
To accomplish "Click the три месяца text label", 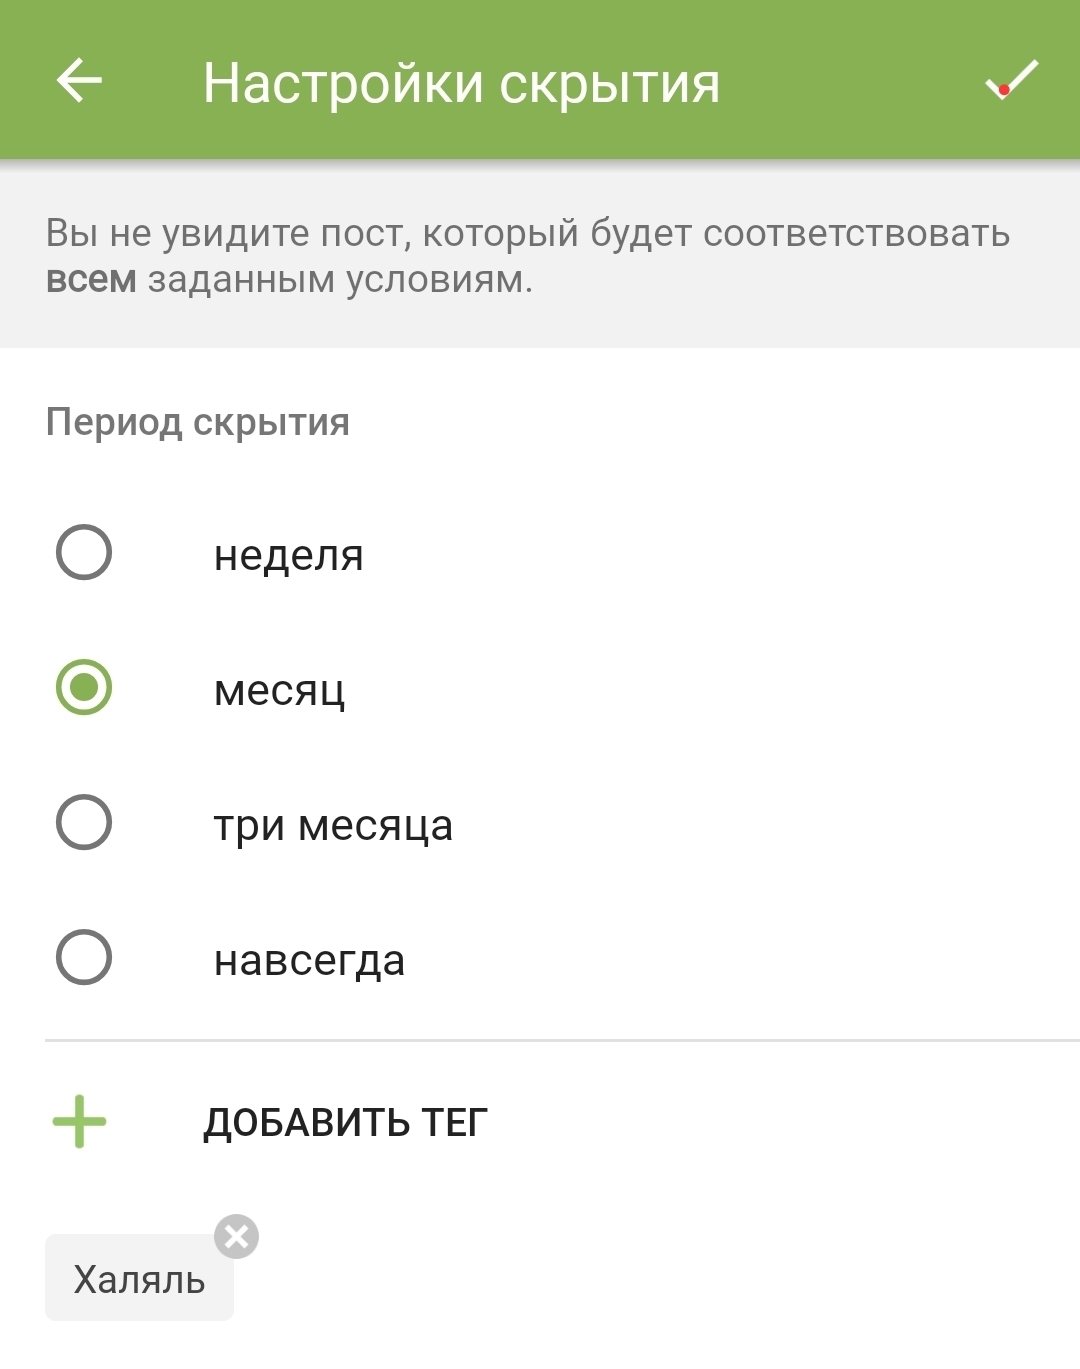I will pyautogui.click(x=333, y=826).
